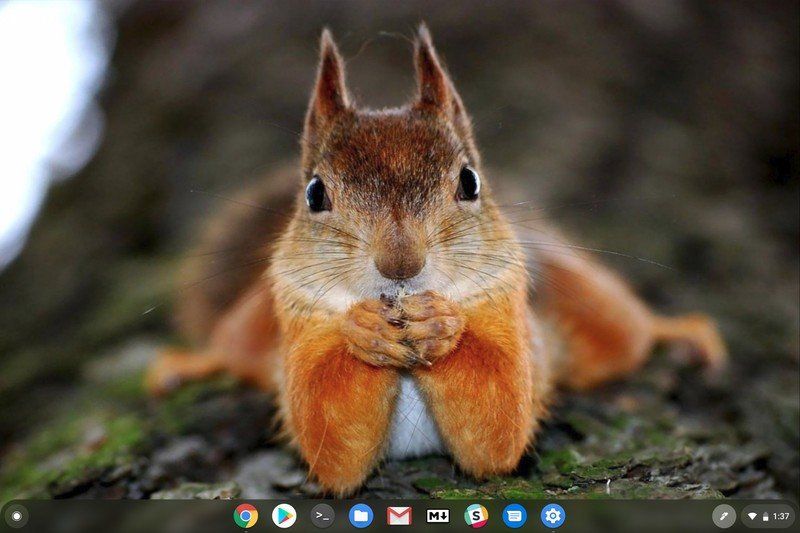Open the Files app
The height and width of the screenshot is (533, 800).
(x=361, y=516)
